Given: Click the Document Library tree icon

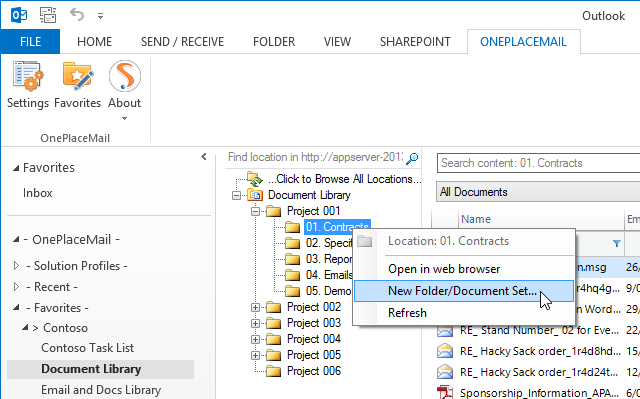Looking at the screenshot, I should [x=255, y=195].
